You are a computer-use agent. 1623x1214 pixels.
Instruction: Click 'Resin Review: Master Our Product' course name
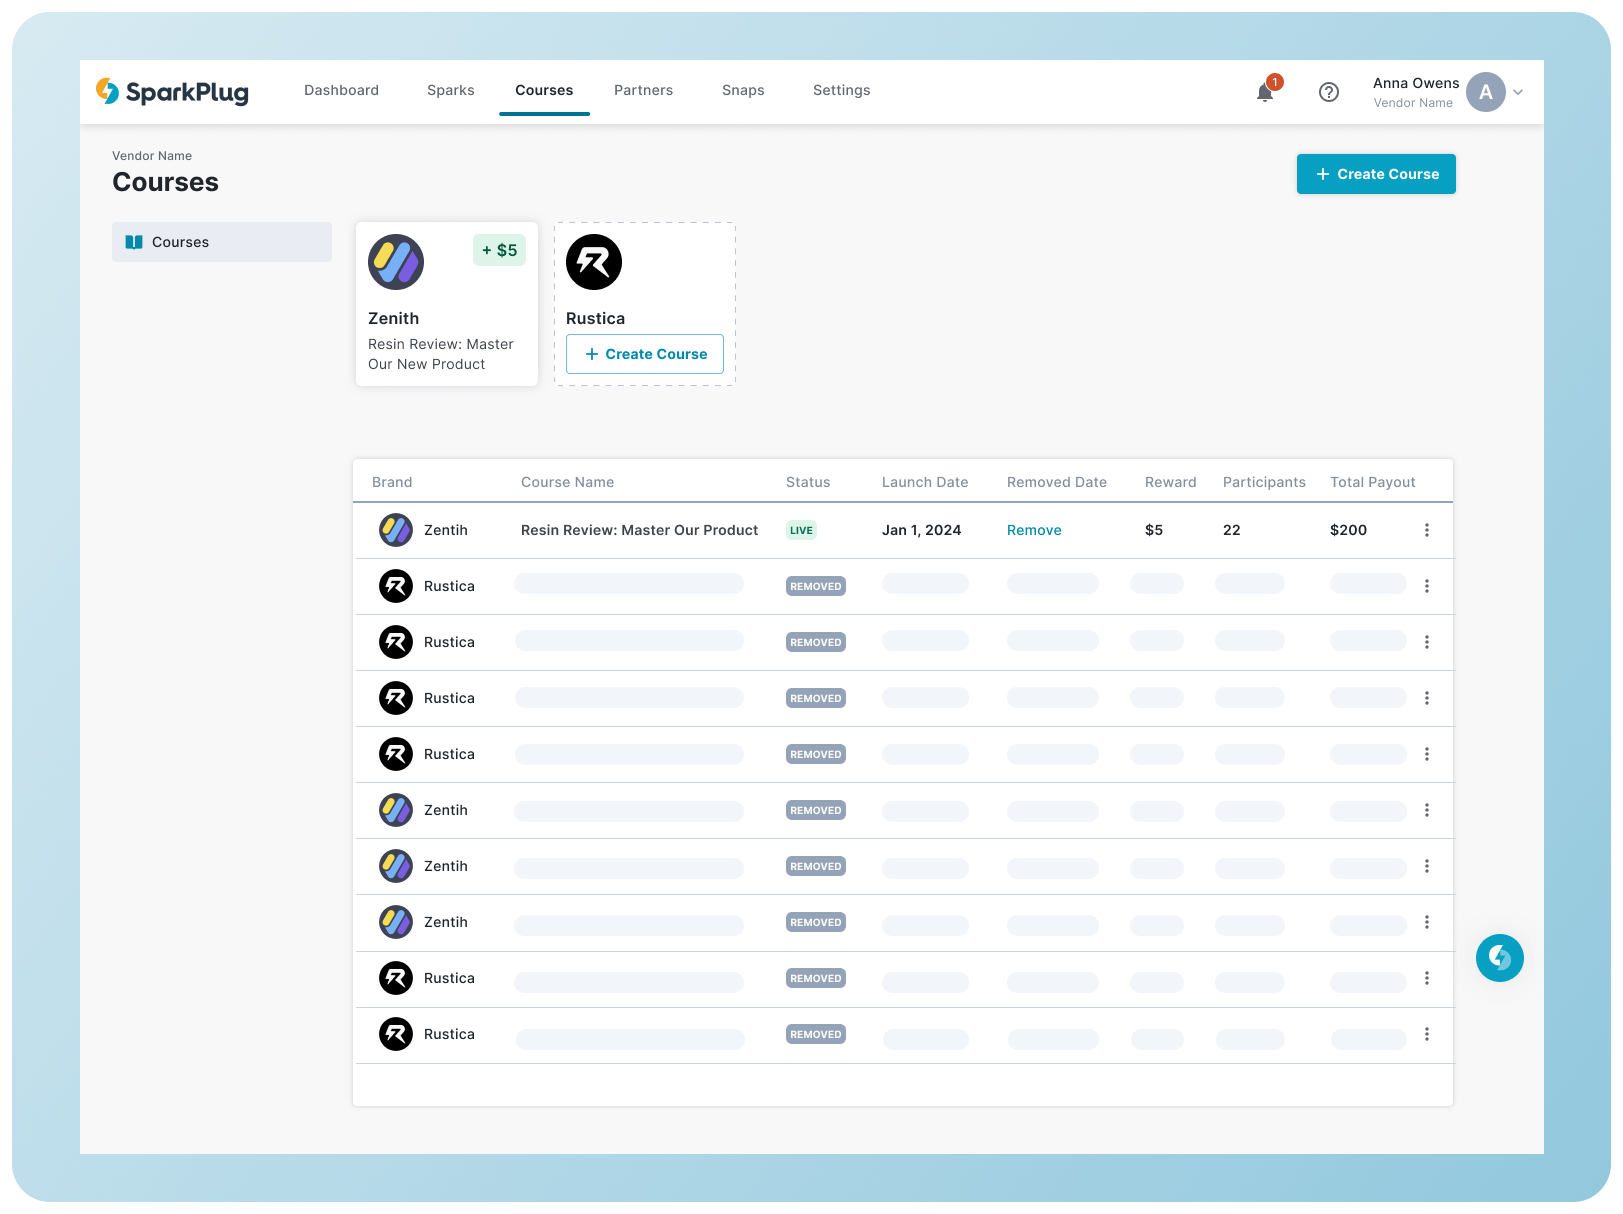pyautogui.click(x=640, y=530)
